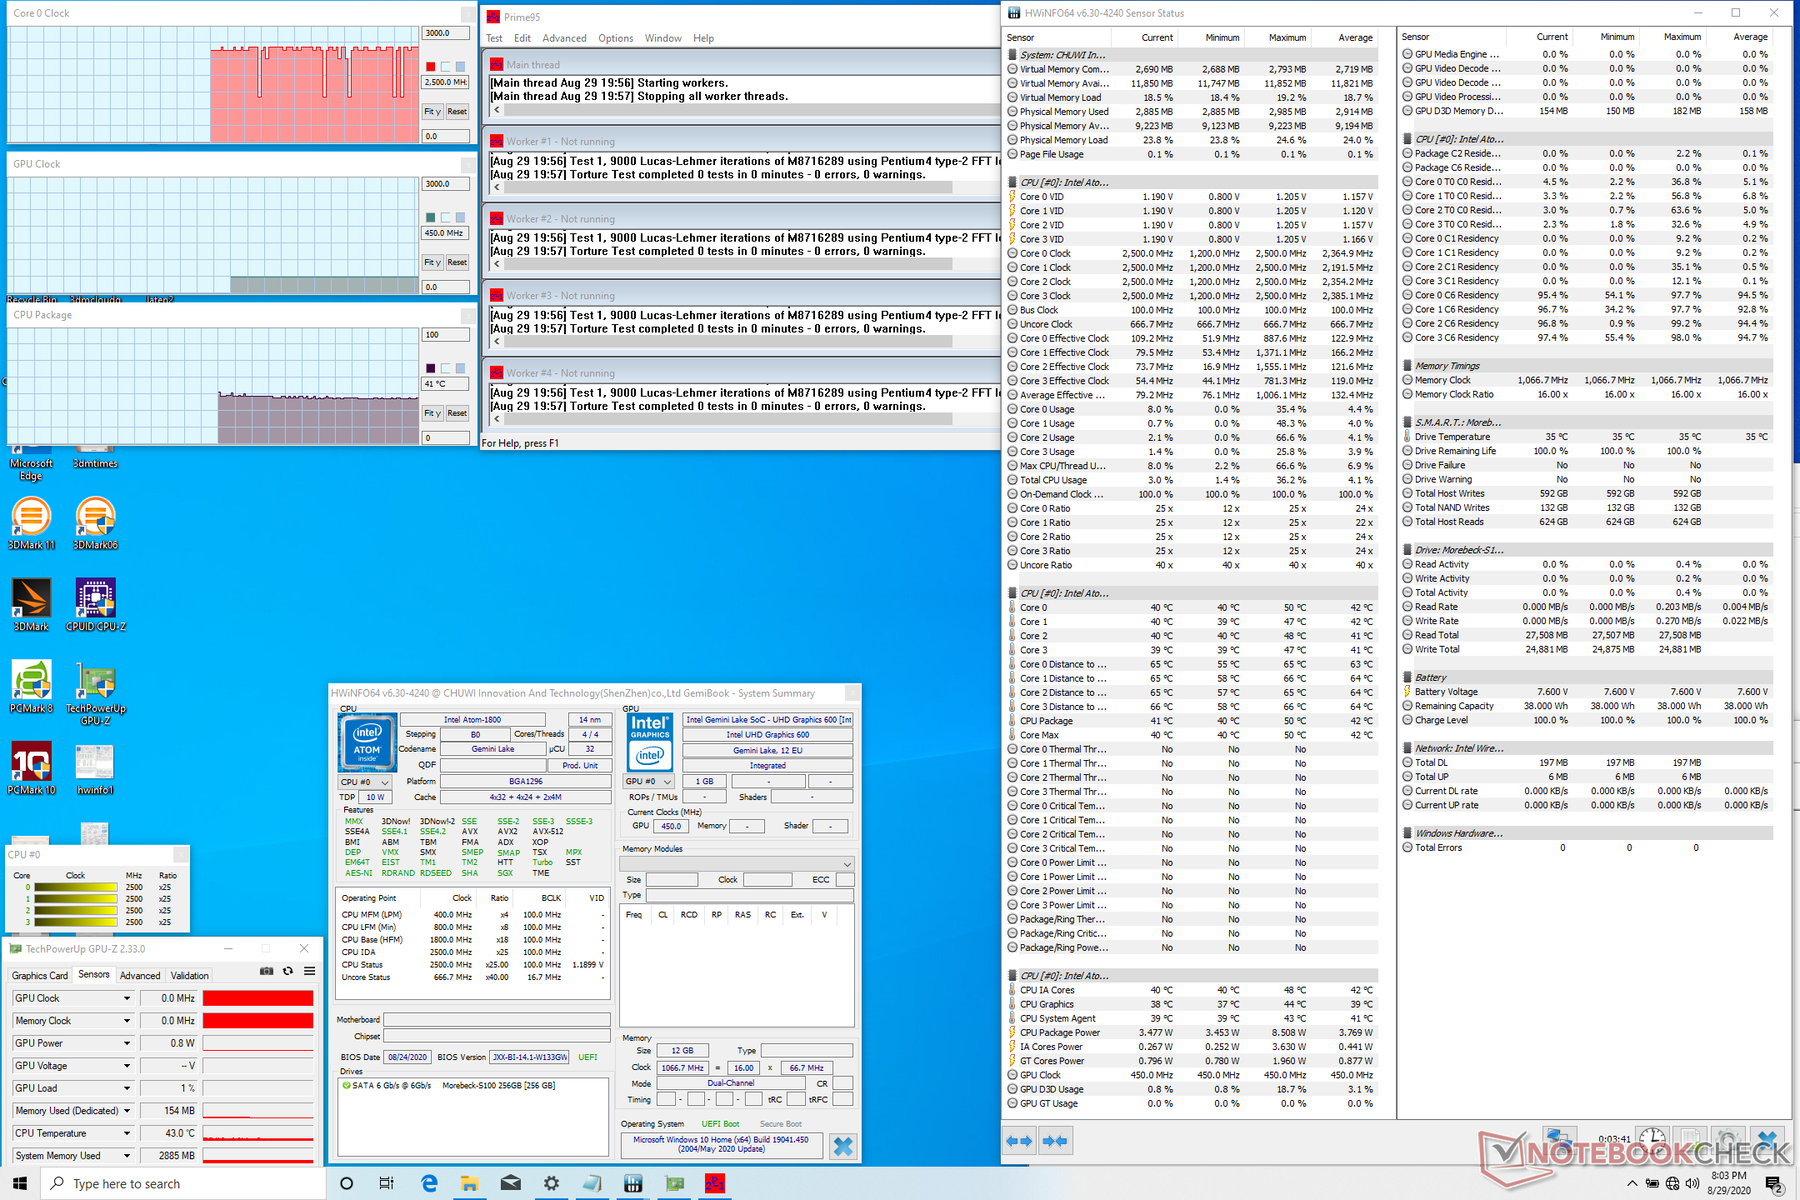Click the teal line color swatch on GPU Clock graph
The width and height of the screenshot is (1800, 1200).
coord(431,217)
